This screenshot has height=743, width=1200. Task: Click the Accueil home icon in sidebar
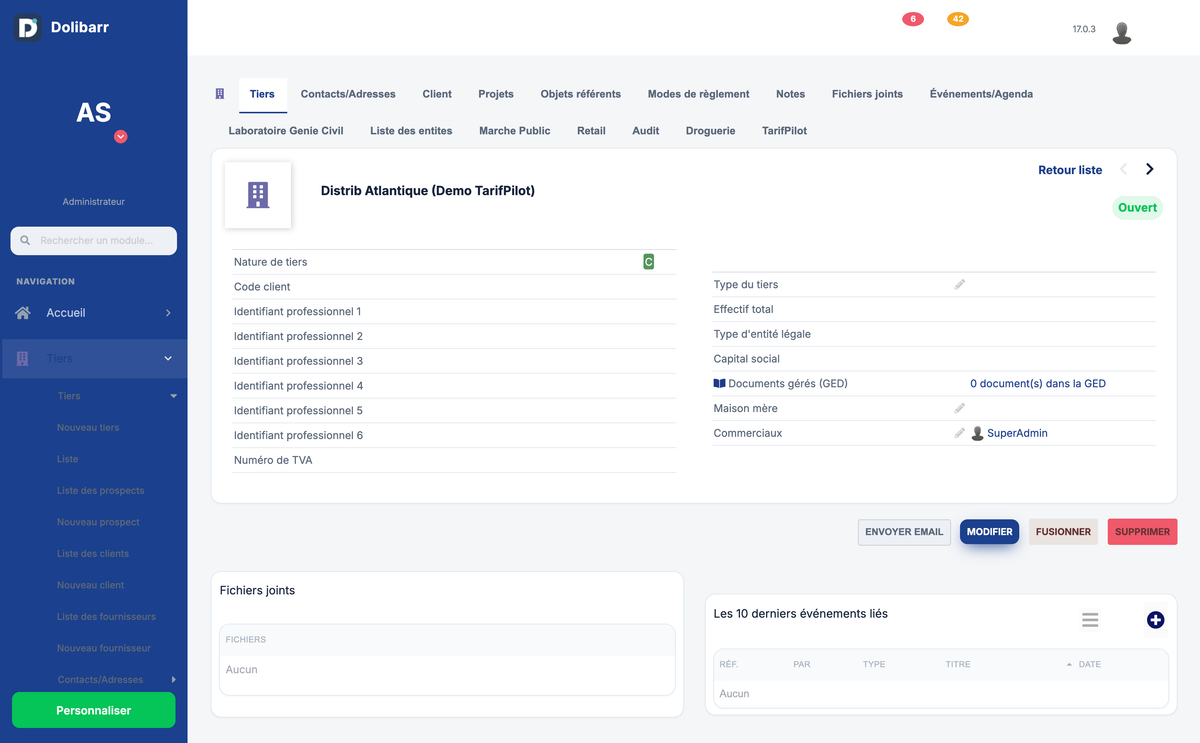23,313
